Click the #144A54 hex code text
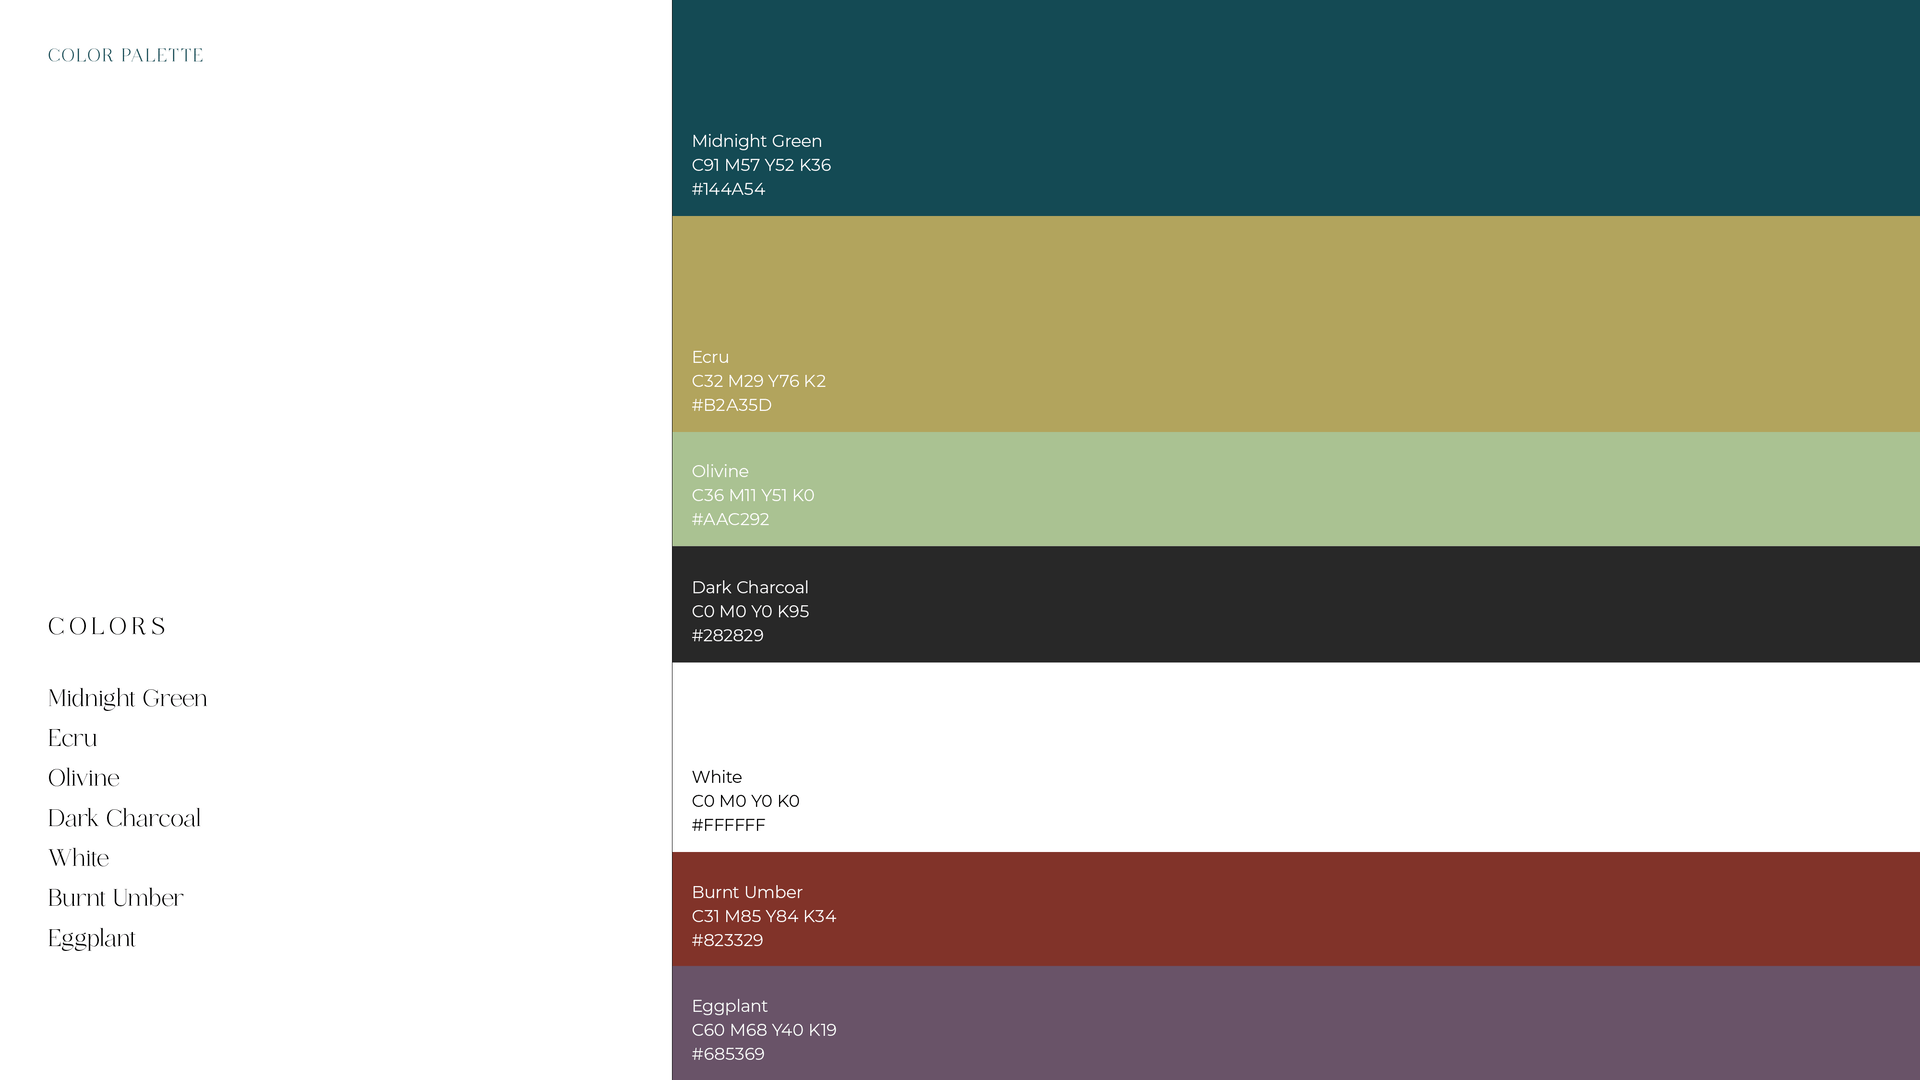Screen dimensions: 1920x1080 728,190
